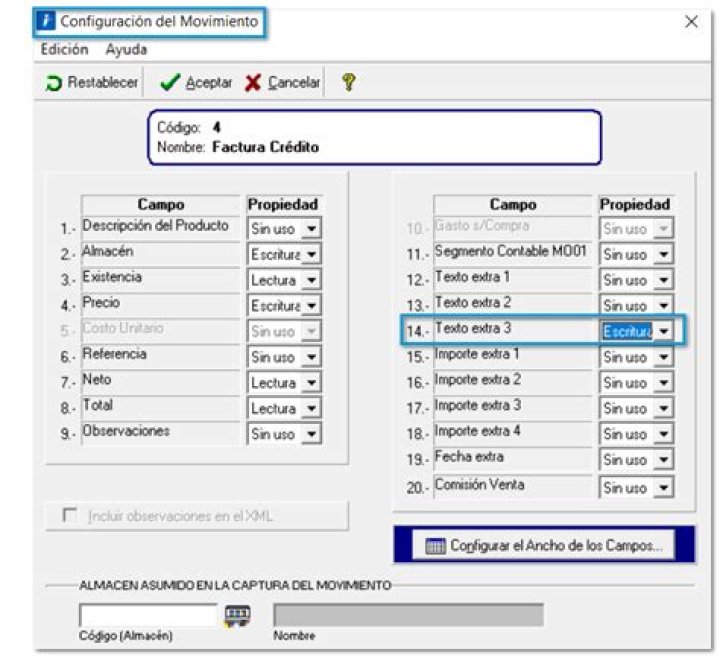Click the Aceptar green checkmark icon
This screenshot has width=720, height=658.
point(168,83)
